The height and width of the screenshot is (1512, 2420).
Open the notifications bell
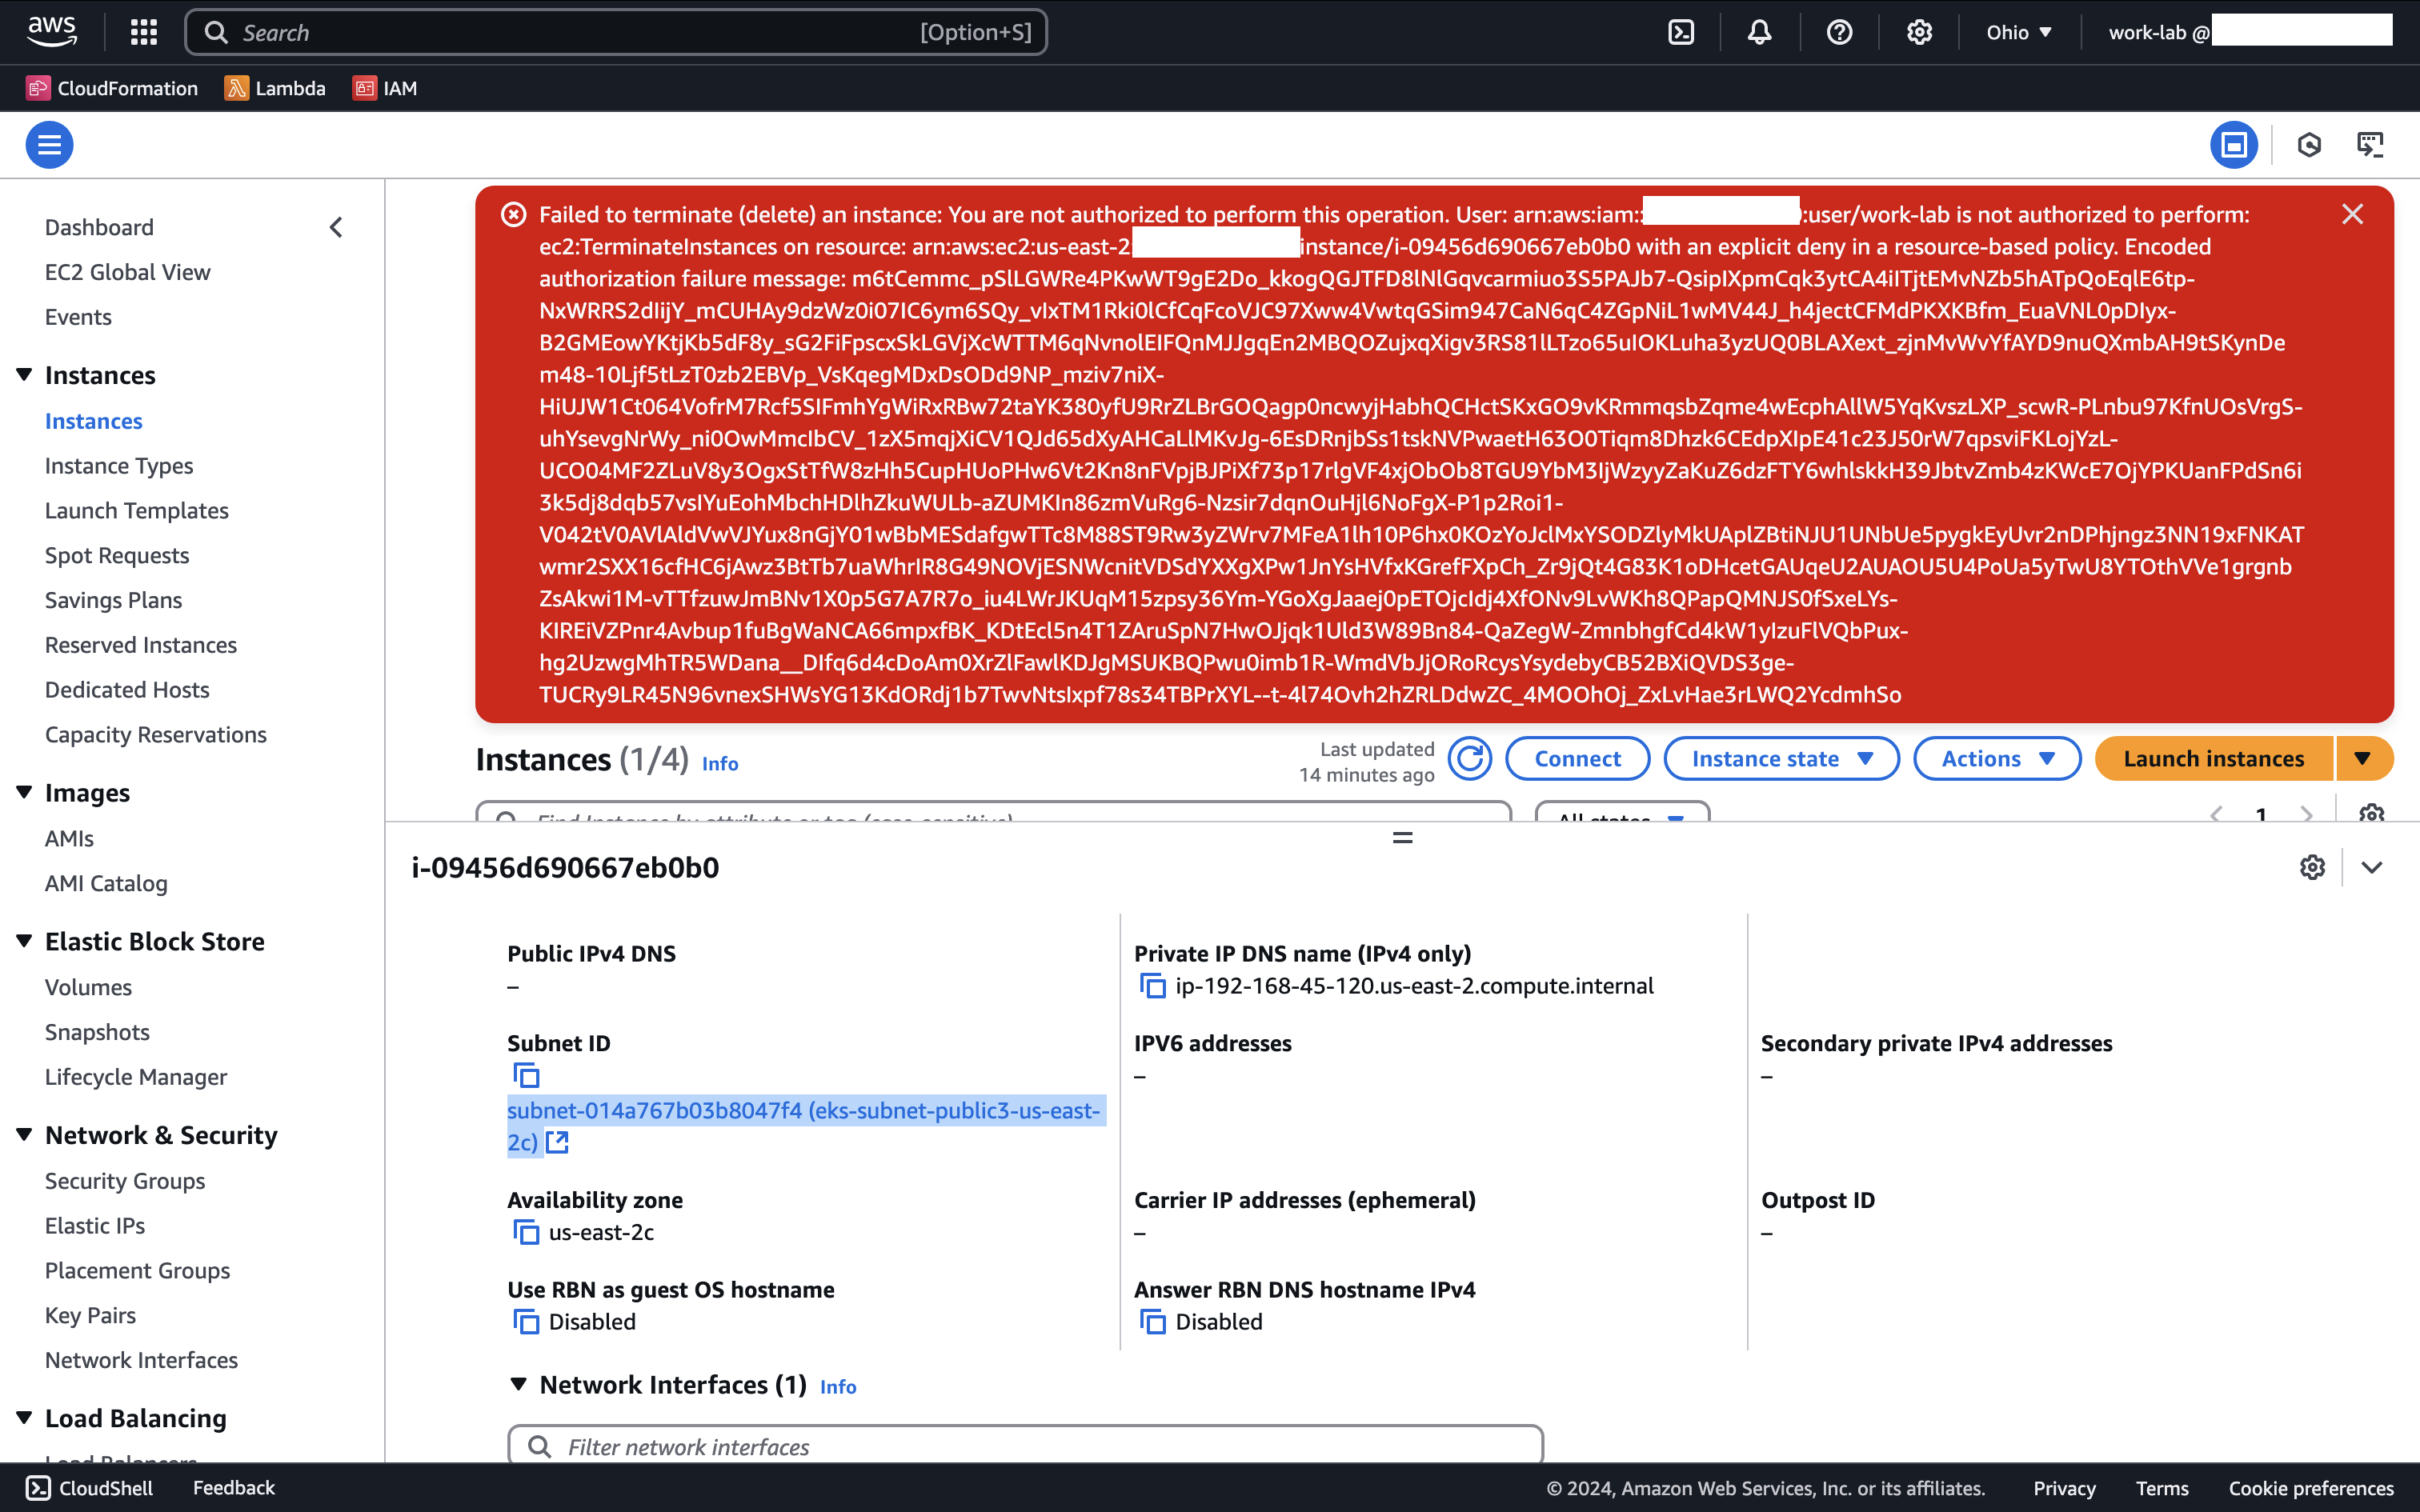tap(1759, 32)
